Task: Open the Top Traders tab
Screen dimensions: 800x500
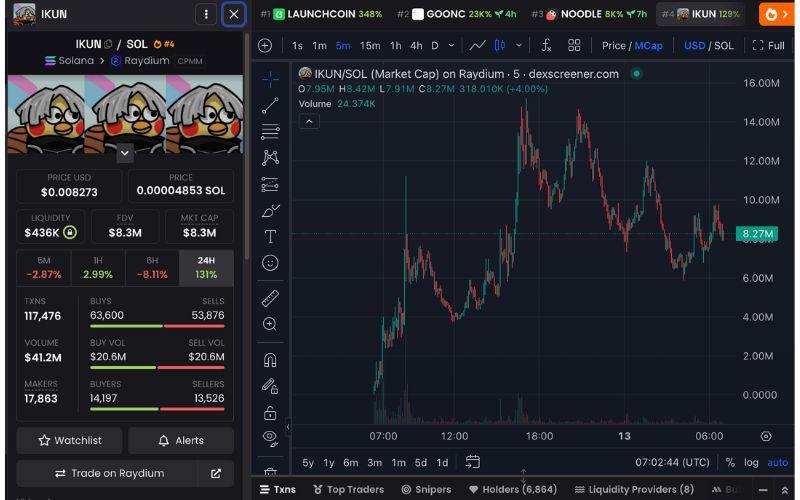Action: tap(348, 489)
